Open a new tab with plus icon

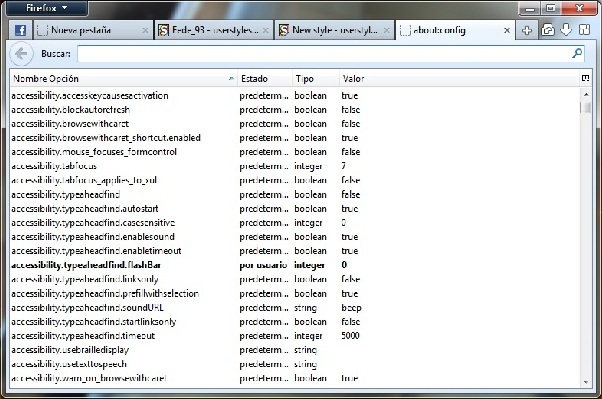pyautogui.click(x=527, y=30)
